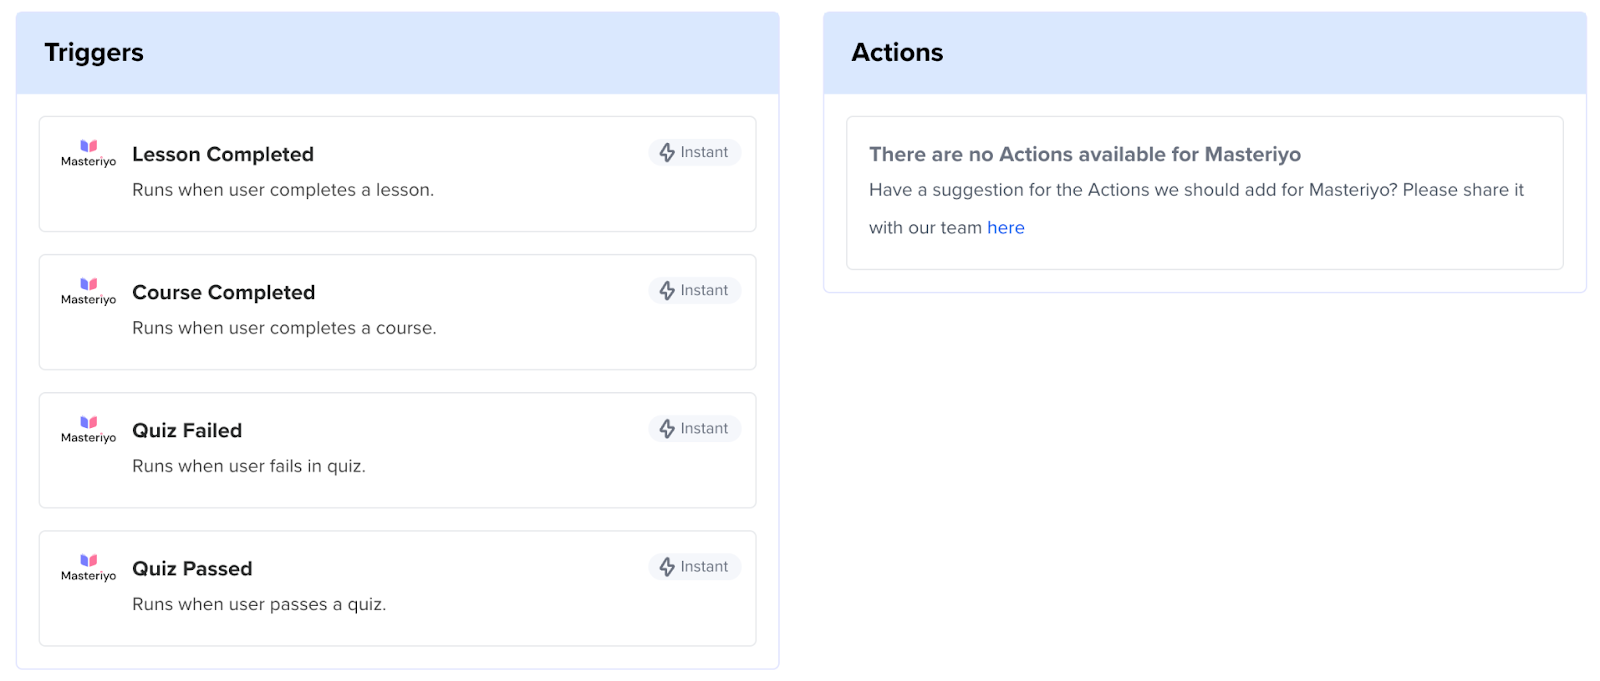
Task: Click 'There are no Actions available' heading
Action: tap(1084, 154)
